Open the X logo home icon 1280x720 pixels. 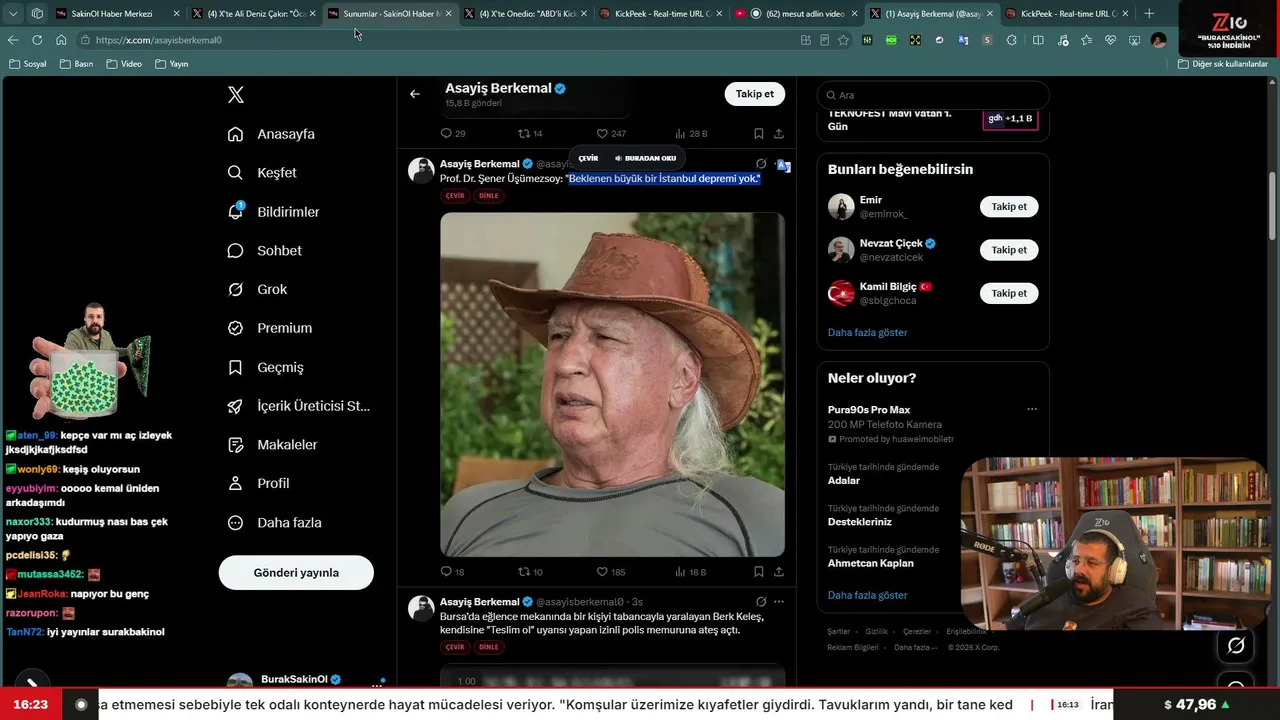point(235,95)
